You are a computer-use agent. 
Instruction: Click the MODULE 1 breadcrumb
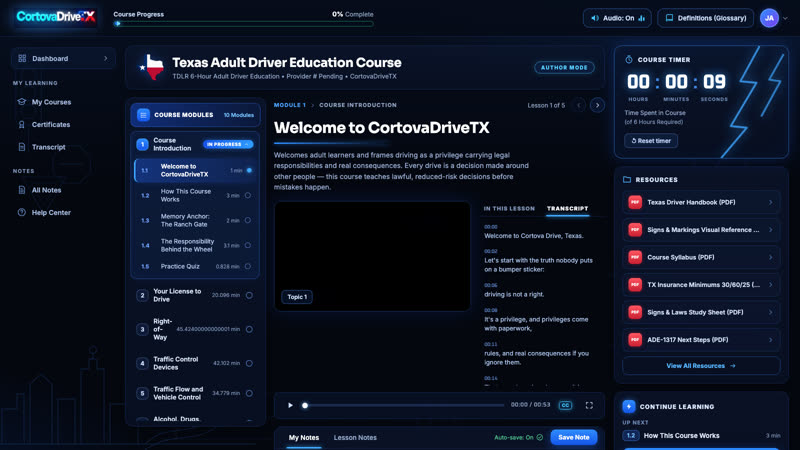click(290, 105)
